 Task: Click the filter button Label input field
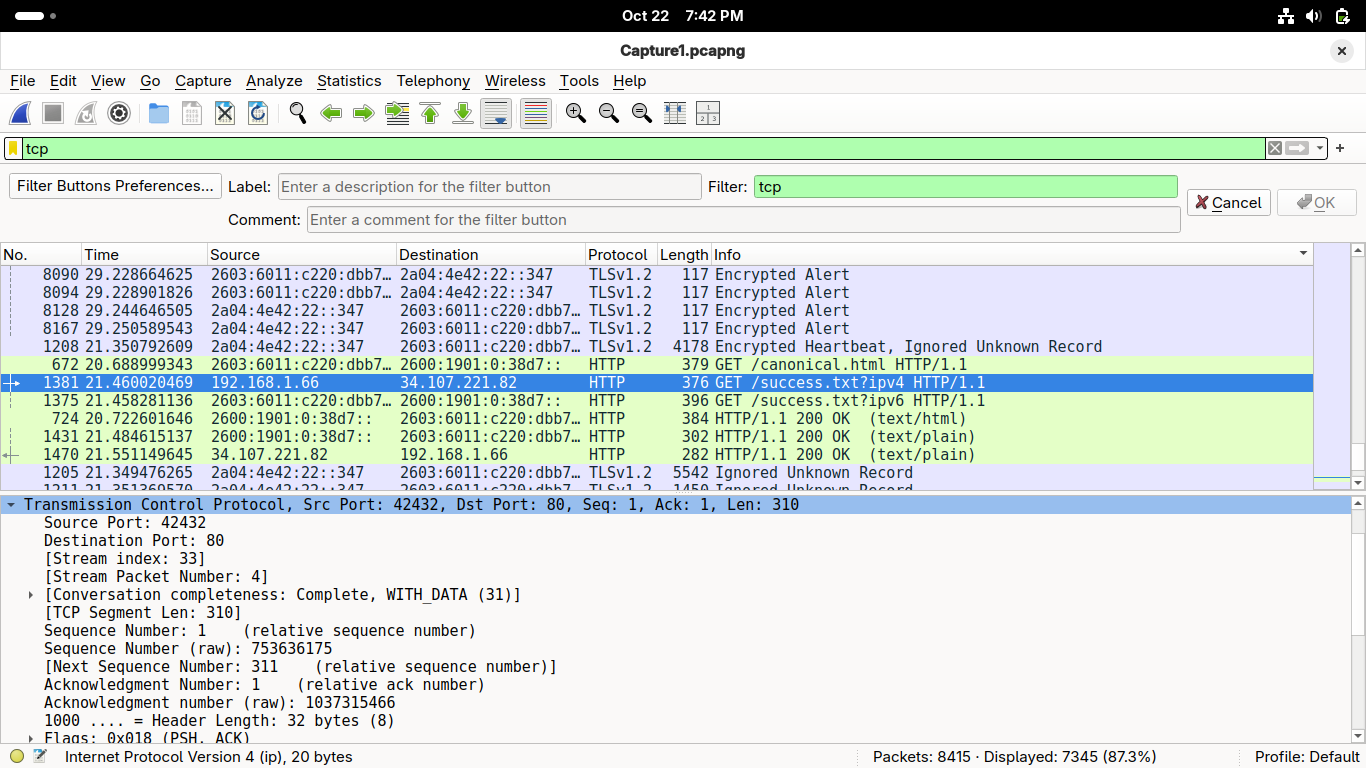click(x=489, y=187)
